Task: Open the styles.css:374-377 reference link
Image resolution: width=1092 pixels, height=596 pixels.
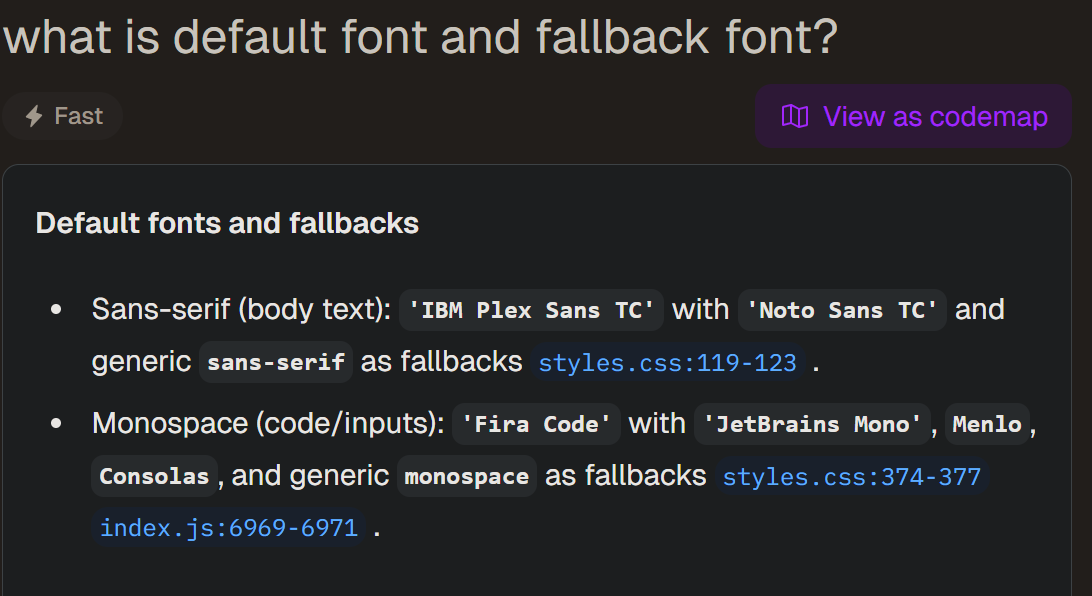Action: point(851,476)
